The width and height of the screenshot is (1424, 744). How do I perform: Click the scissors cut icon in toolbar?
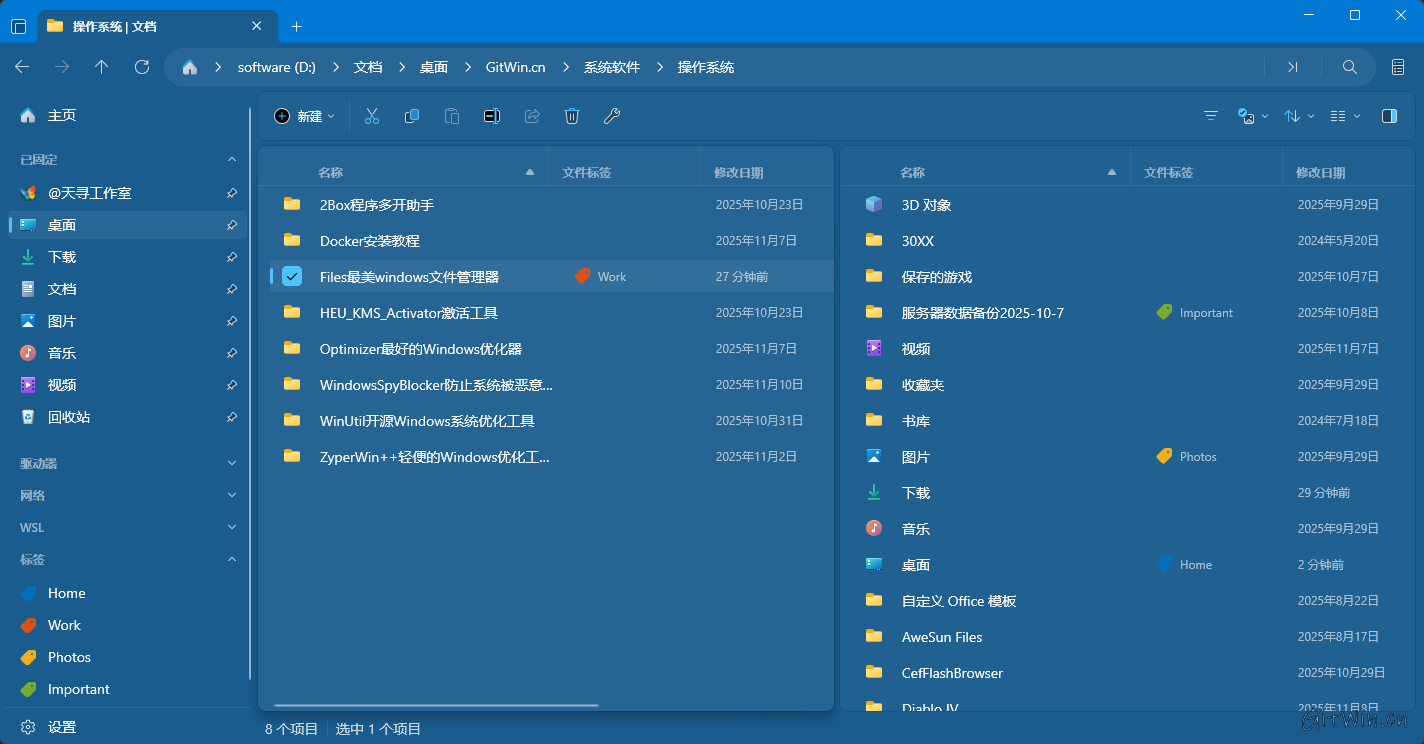372,116
